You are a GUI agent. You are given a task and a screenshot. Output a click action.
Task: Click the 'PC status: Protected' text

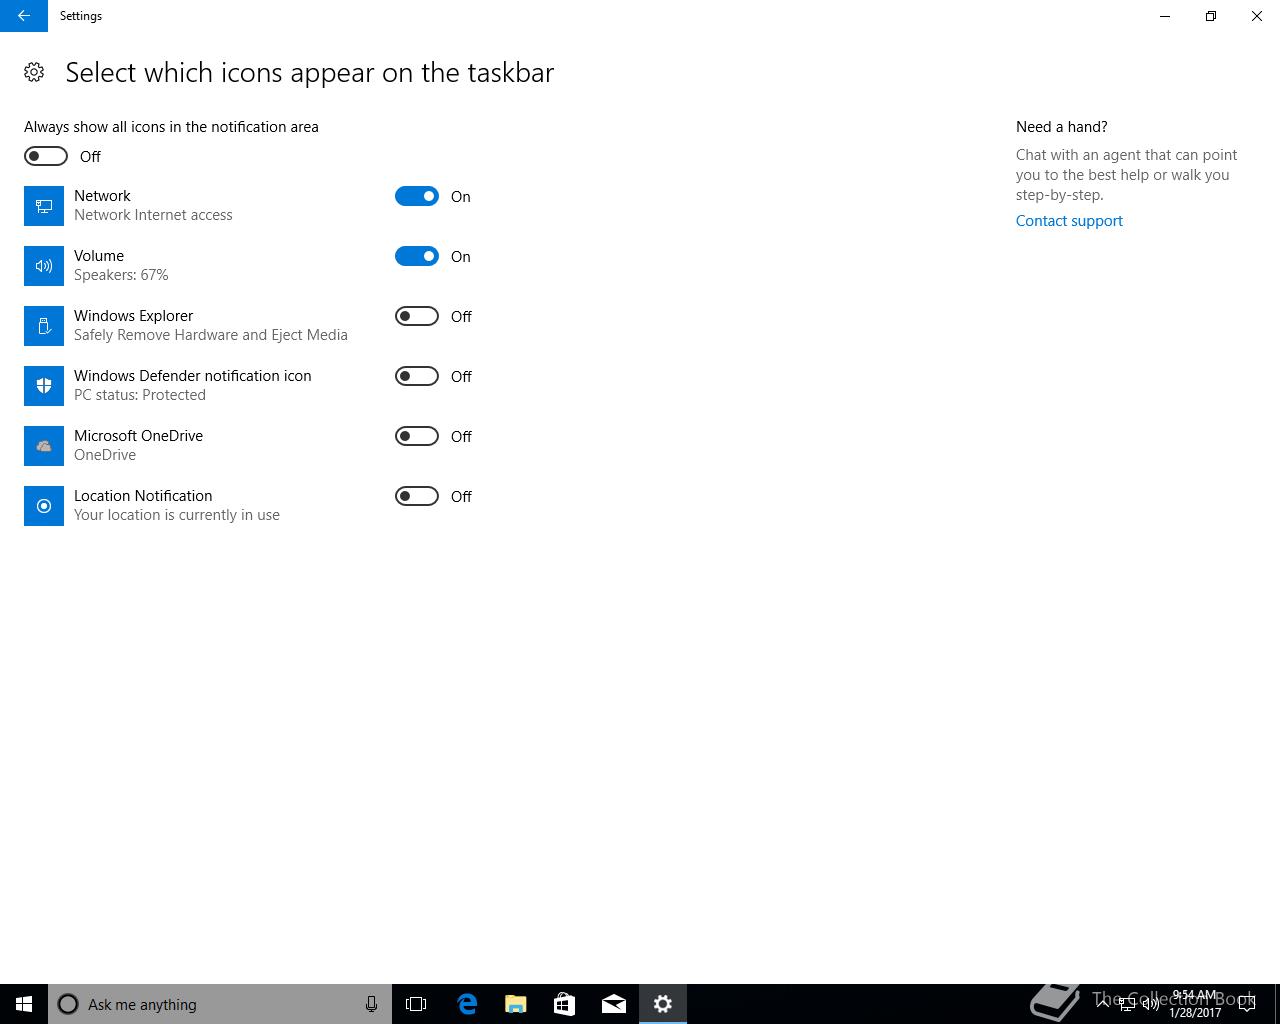pyautogui.click(x=140, y=395)
